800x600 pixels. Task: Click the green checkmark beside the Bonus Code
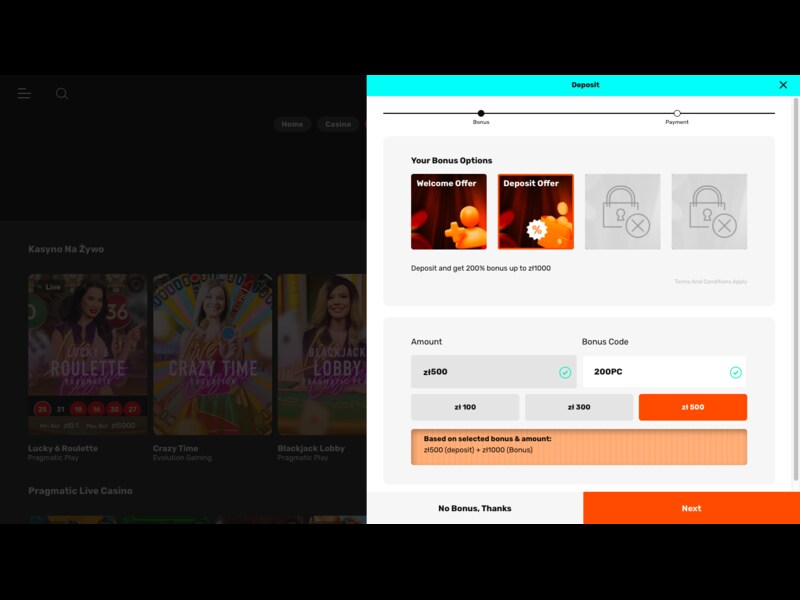737,371
